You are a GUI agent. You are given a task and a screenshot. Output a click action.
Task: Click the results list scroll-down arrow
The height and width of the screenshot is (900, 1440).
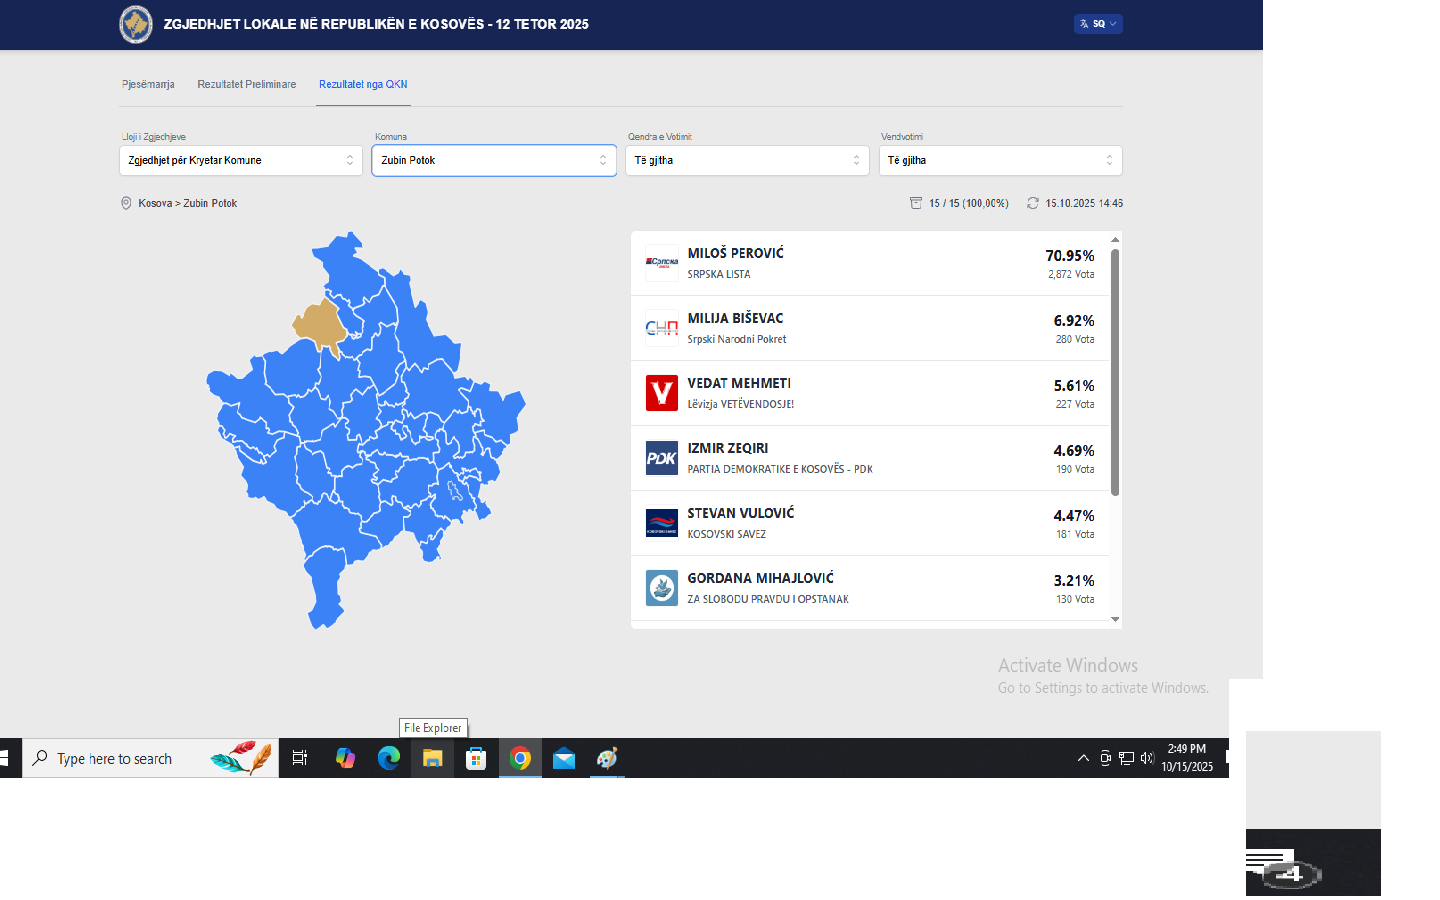click(x=1115, y=620)
